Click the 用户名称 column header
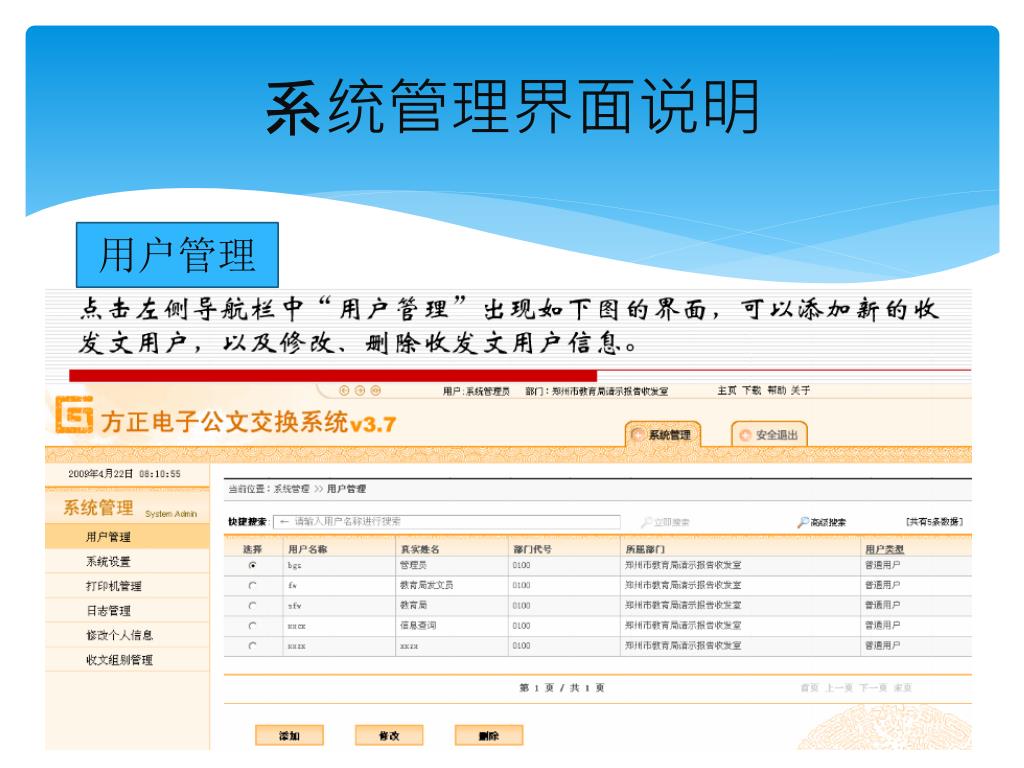The height and width of the screenshot is (768, 1024). (308, 549)
